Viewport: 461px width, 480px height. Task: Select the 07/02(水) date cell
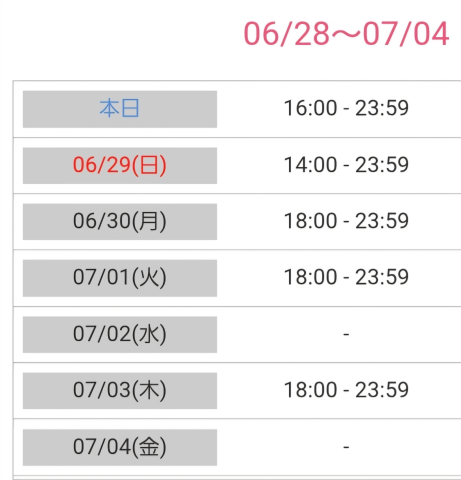(x=120, y=334)
